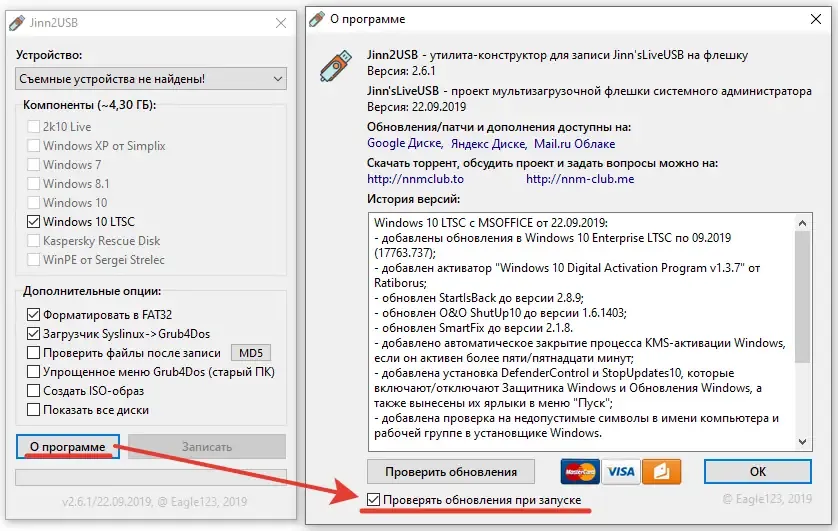This screenshot has width=838, height=531.
Task: Click the 'Версия: 2.6.1' text
Action: [401, 71]
